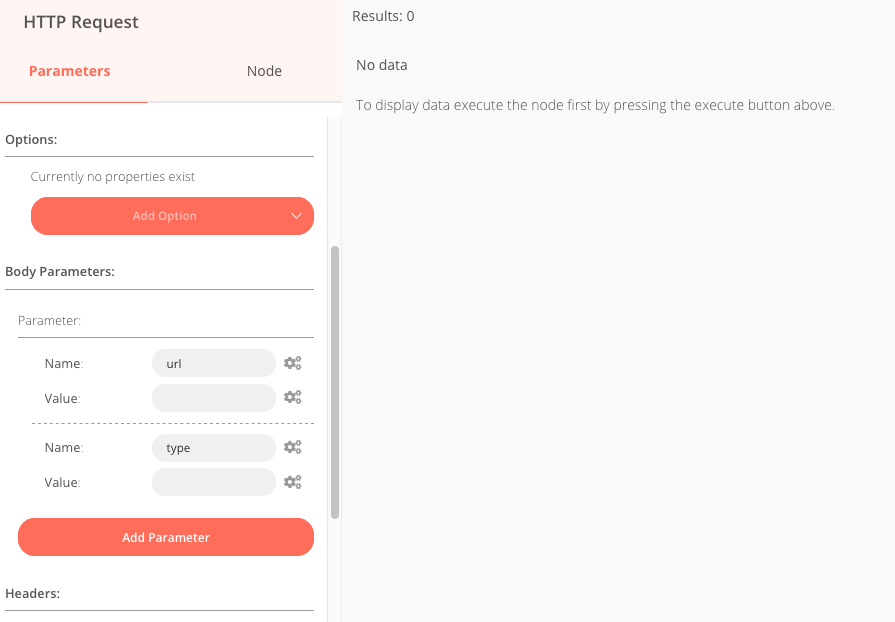Focus the empty Value field under url
Image resolution: width=895 pixels, height=622 pixels.
[x=214, y=398]
